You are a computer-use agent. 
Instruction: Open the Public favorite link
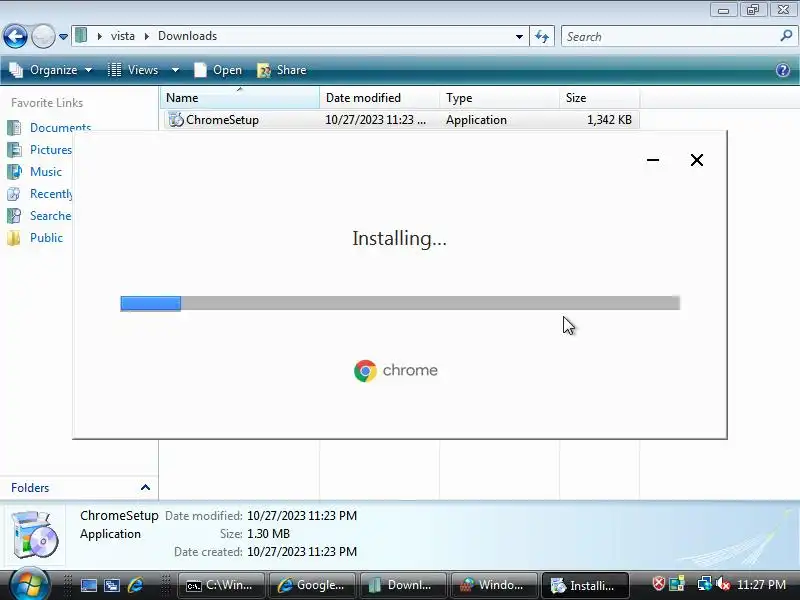(x=46, y=238)
